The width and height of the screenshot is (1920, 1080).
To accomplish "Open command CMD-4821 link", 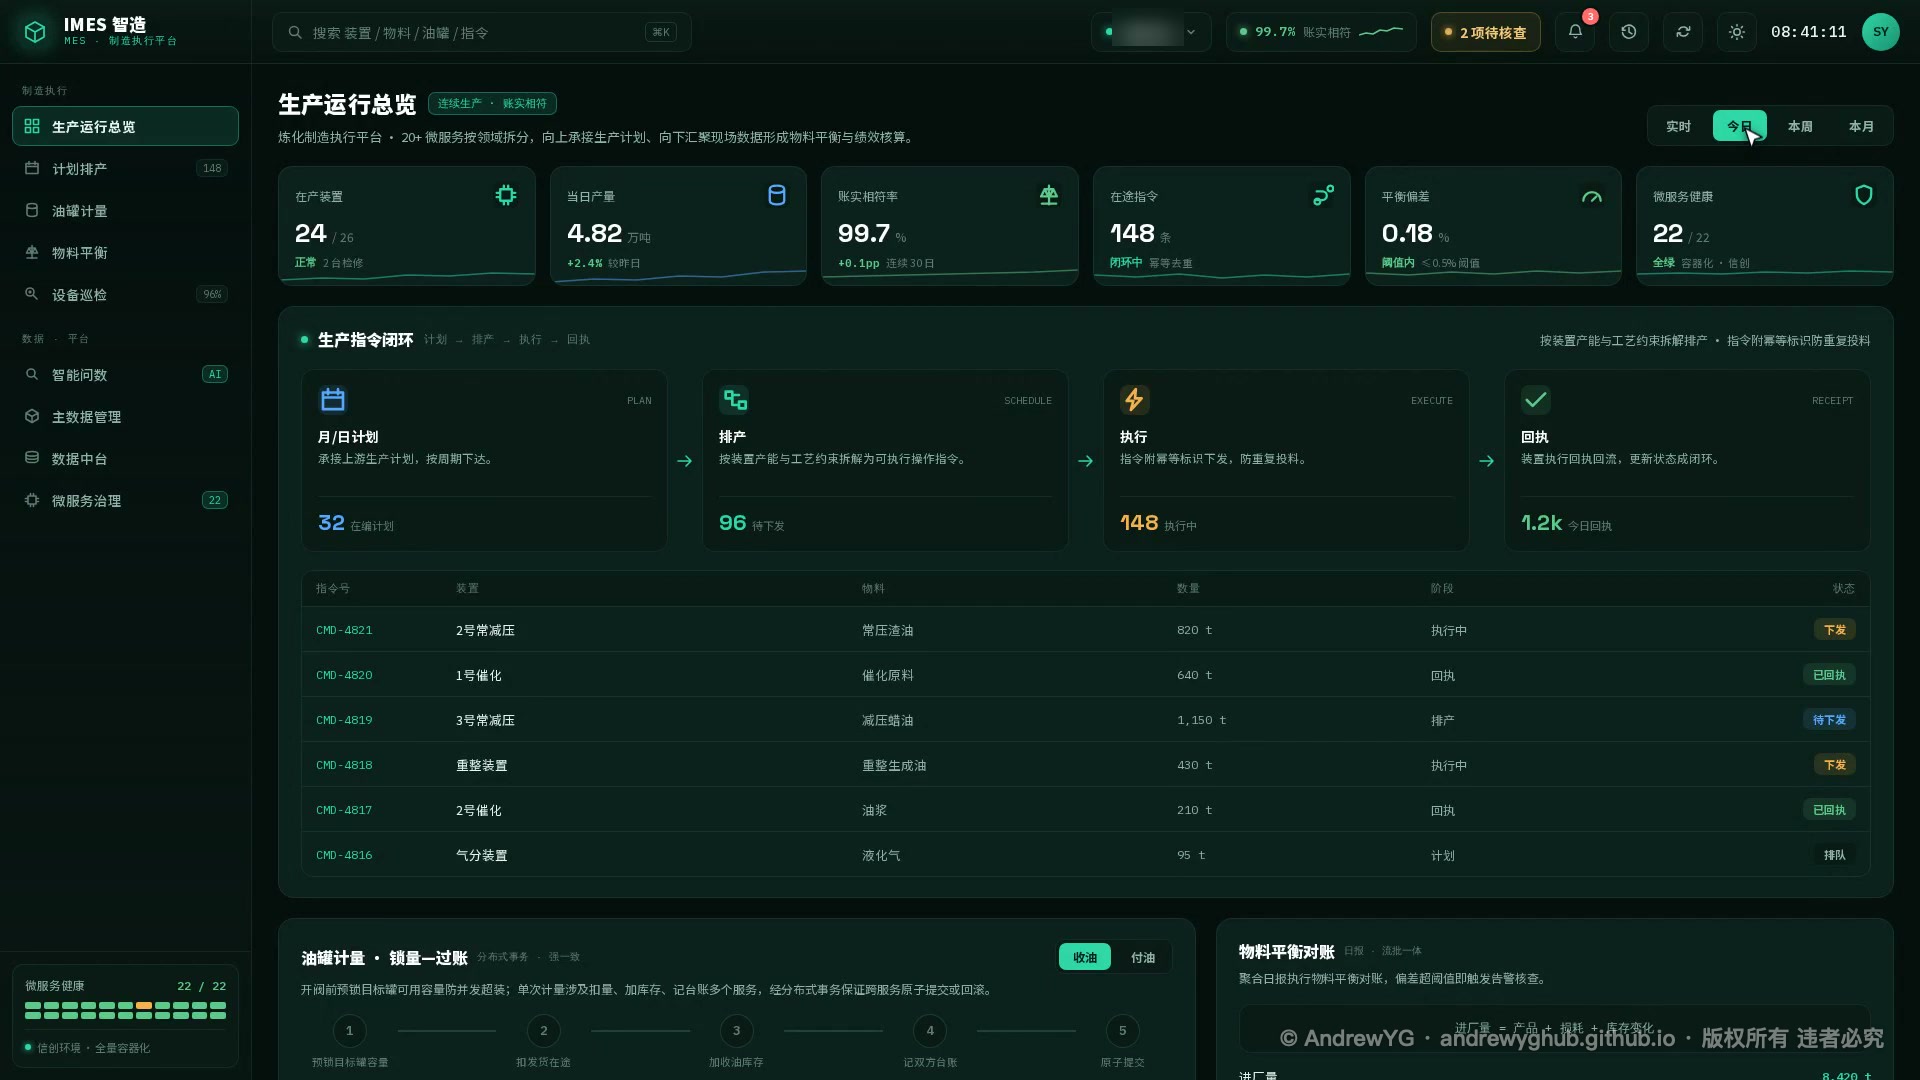I will (x=344, y=630).
